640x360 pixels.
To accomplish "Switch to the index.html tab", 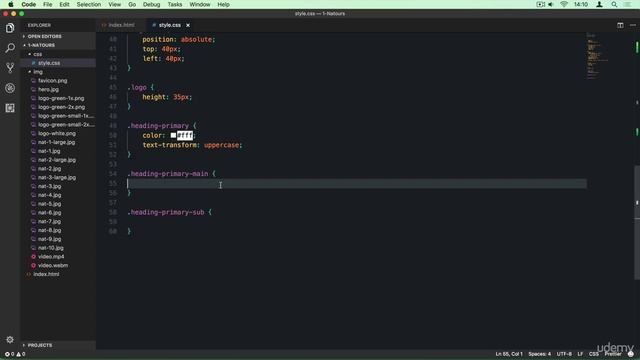I will coord(121,25).
